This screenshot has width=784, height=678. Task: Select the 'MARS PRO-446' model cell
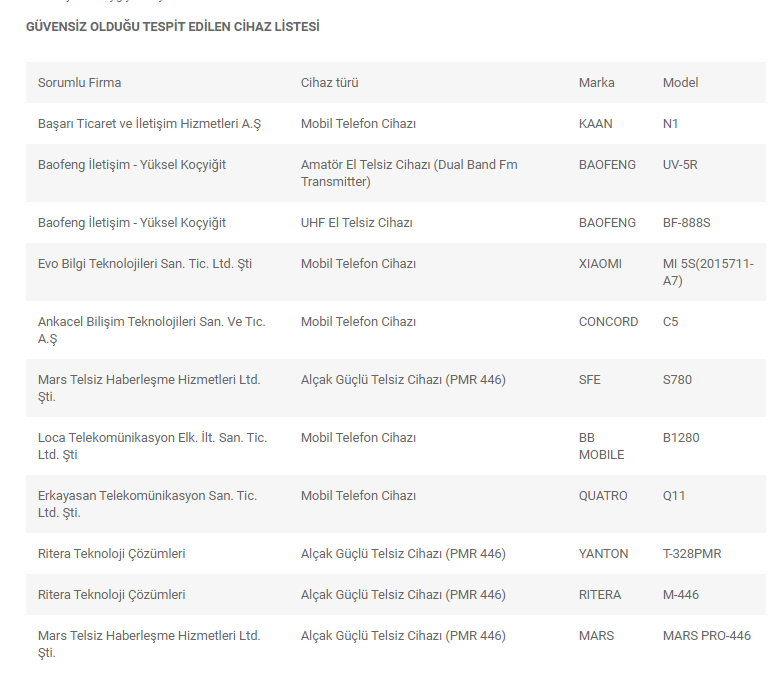tap(706, 635)
